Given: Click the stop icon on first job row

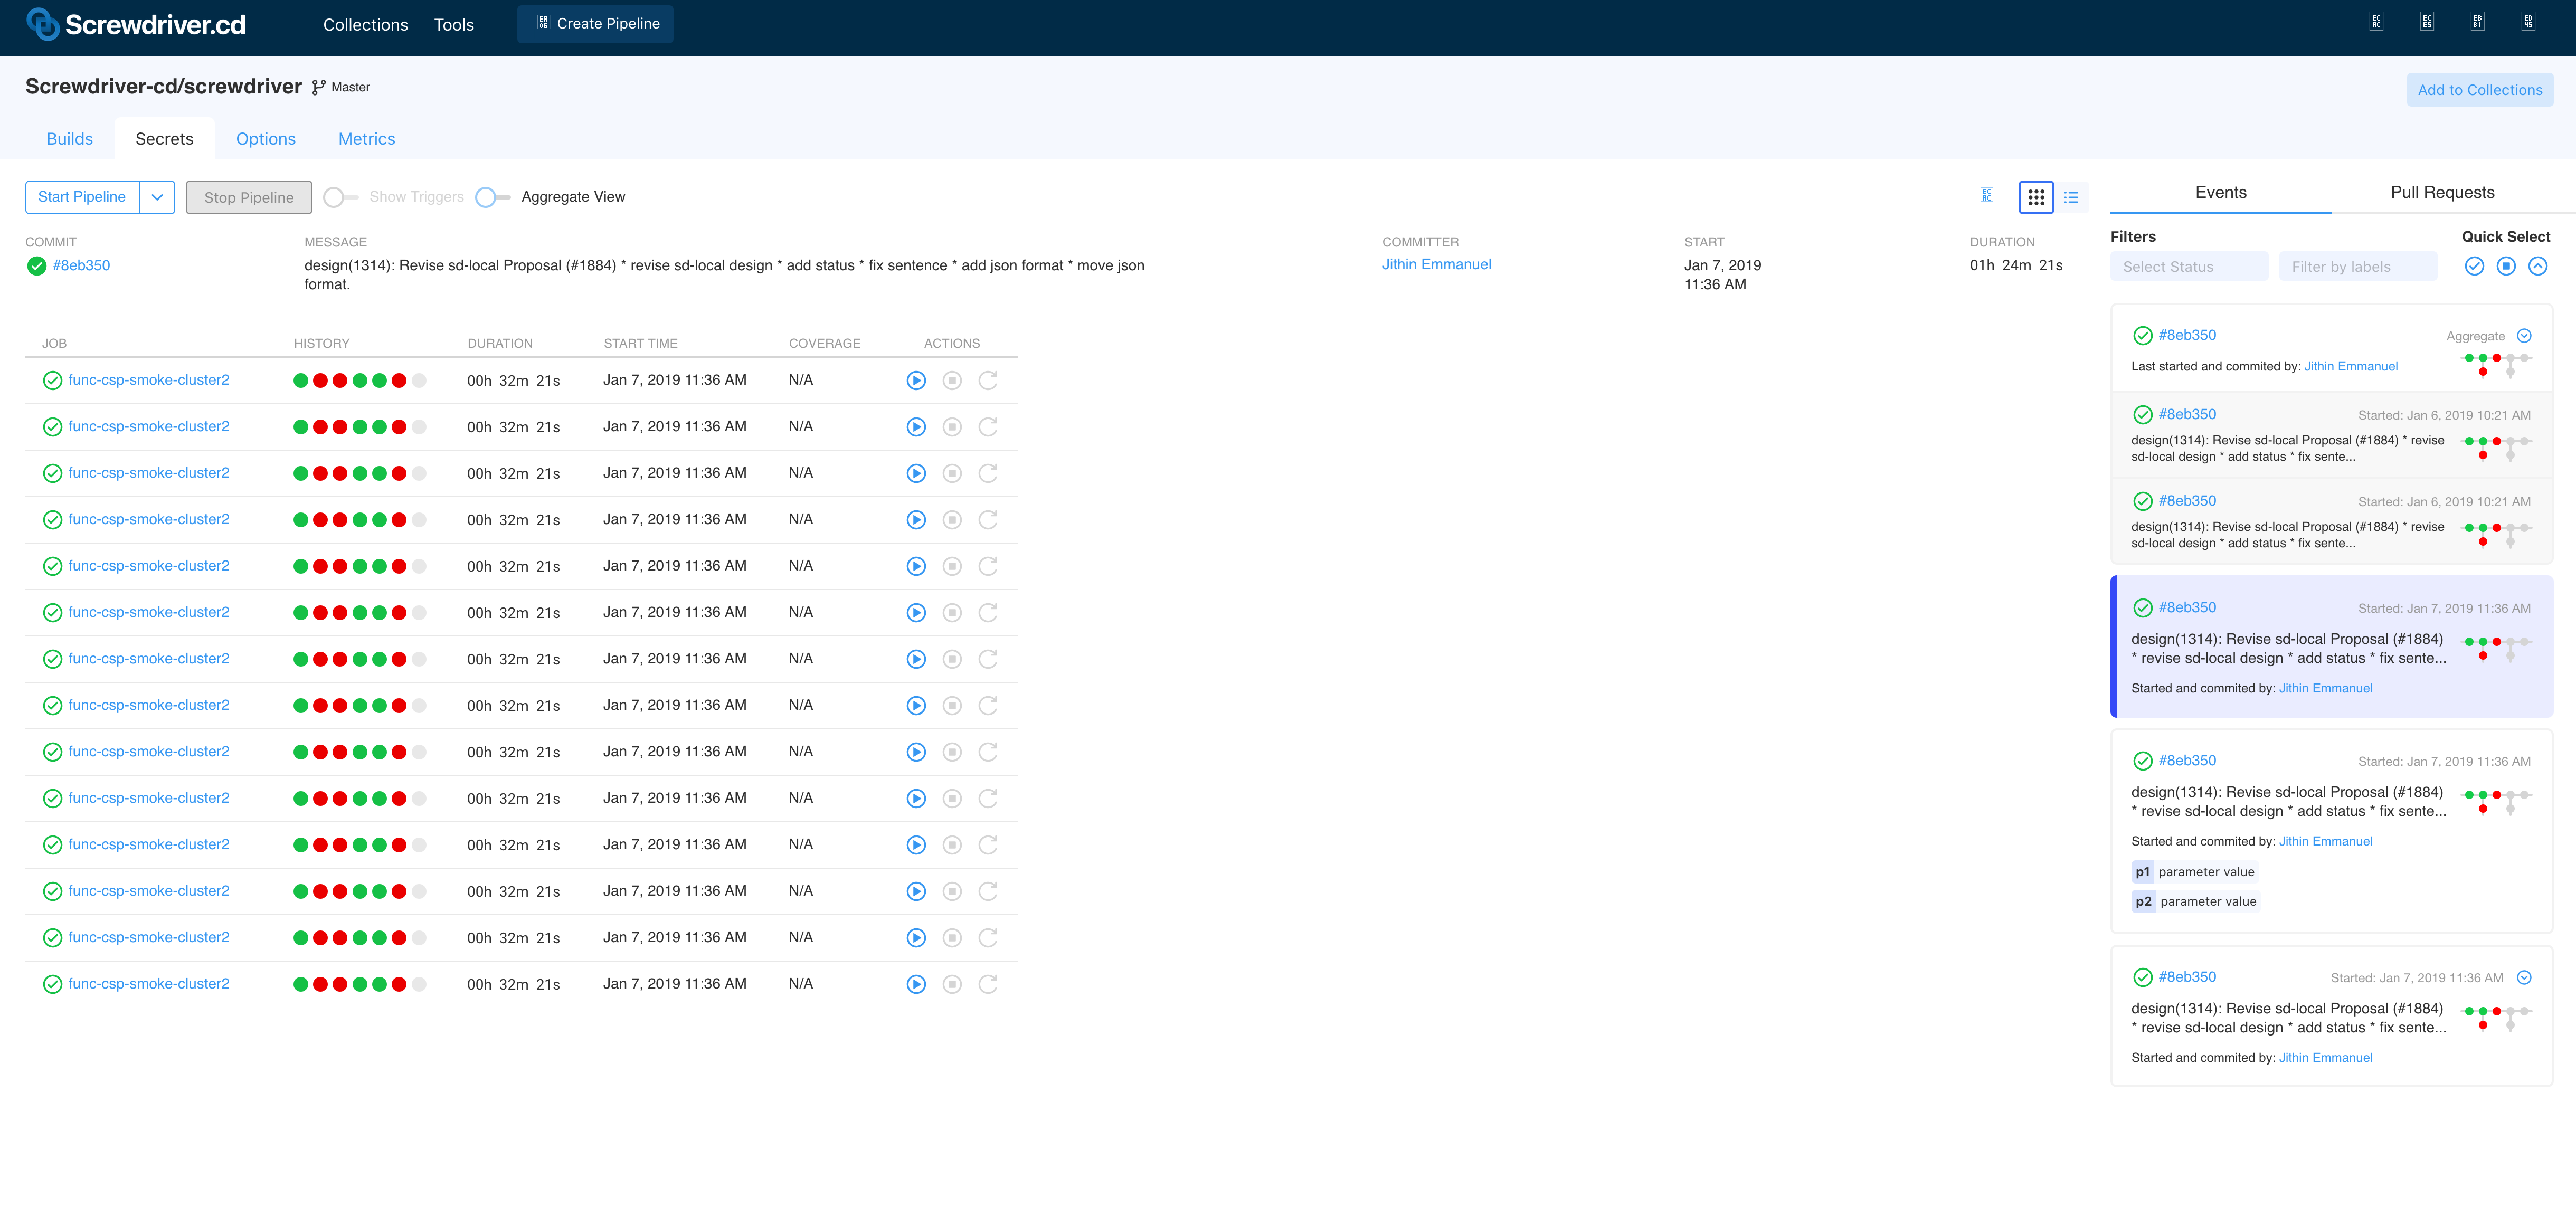Looking at the screenshot, I should [952, 380].
